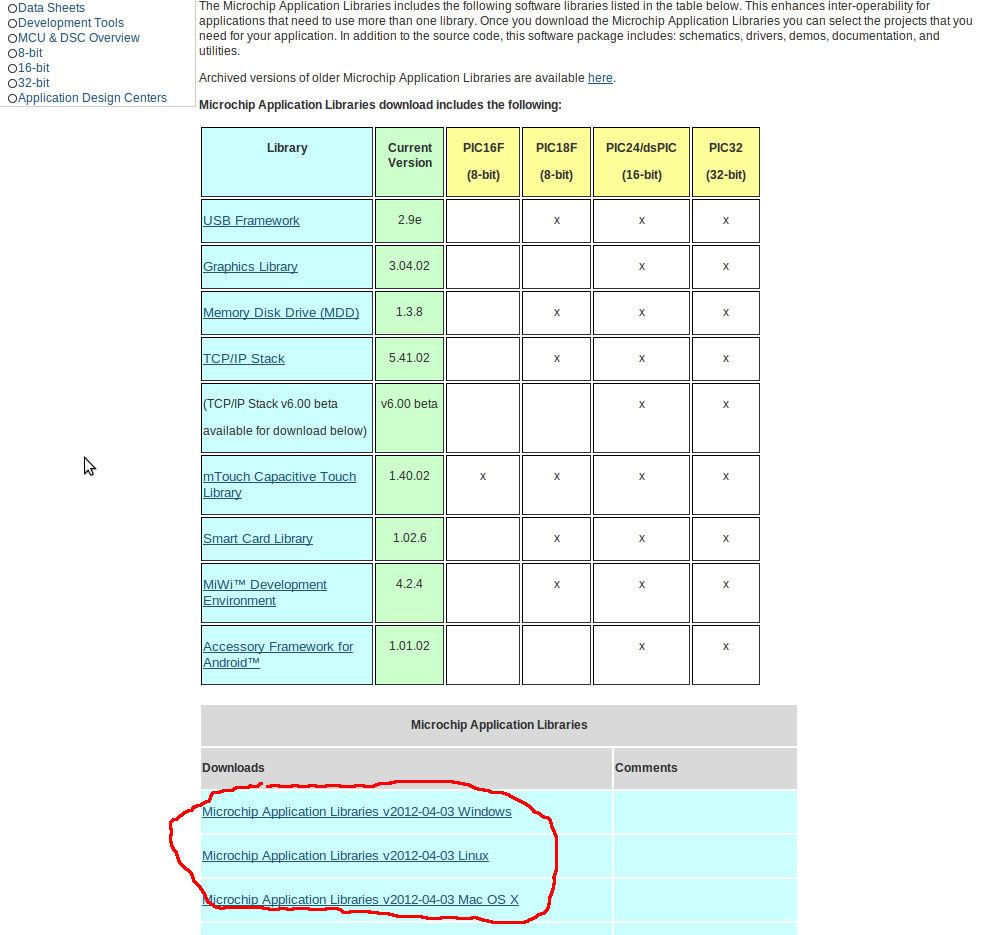This screenshot has width=996, height=935.
Task: Click the version cell 2.9e
Action: pos(410,221)
